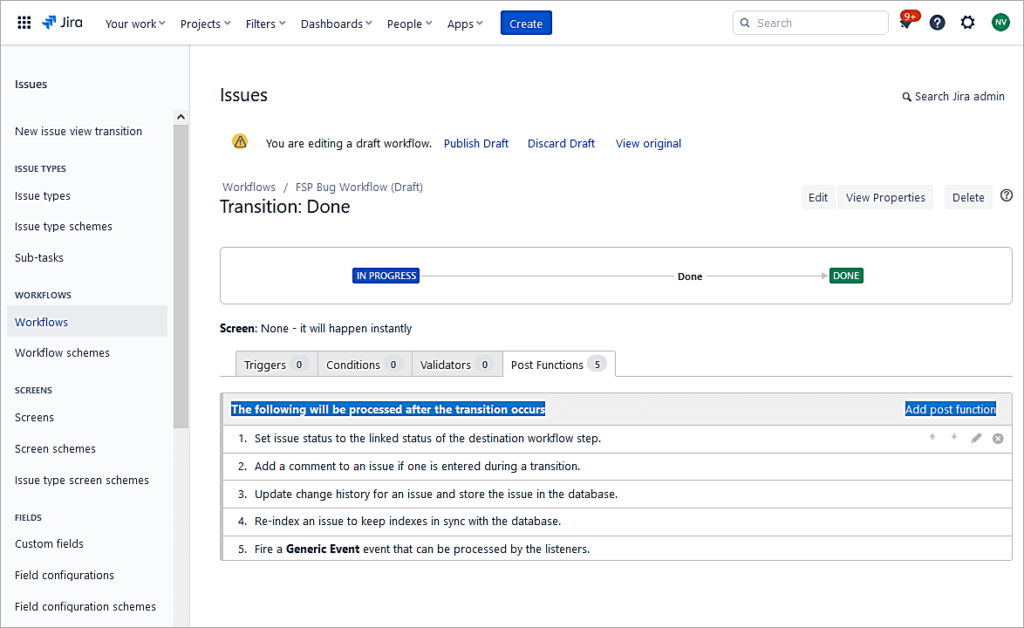
Task: Open the notifications bell
Action: pyautogui.click(x=906, y=23)
